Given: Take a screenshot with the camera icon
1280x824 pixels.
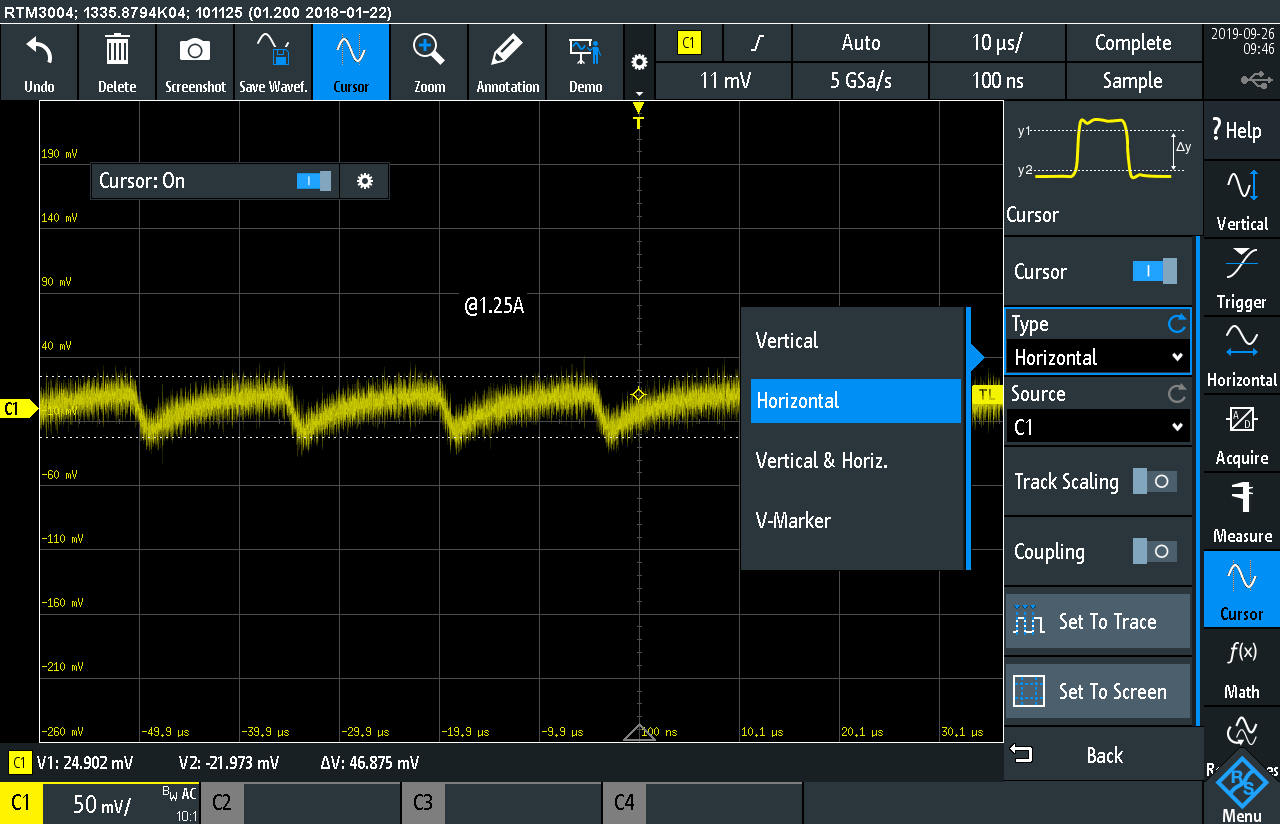Looking at the screenshot, I should [x=195, y=62].
